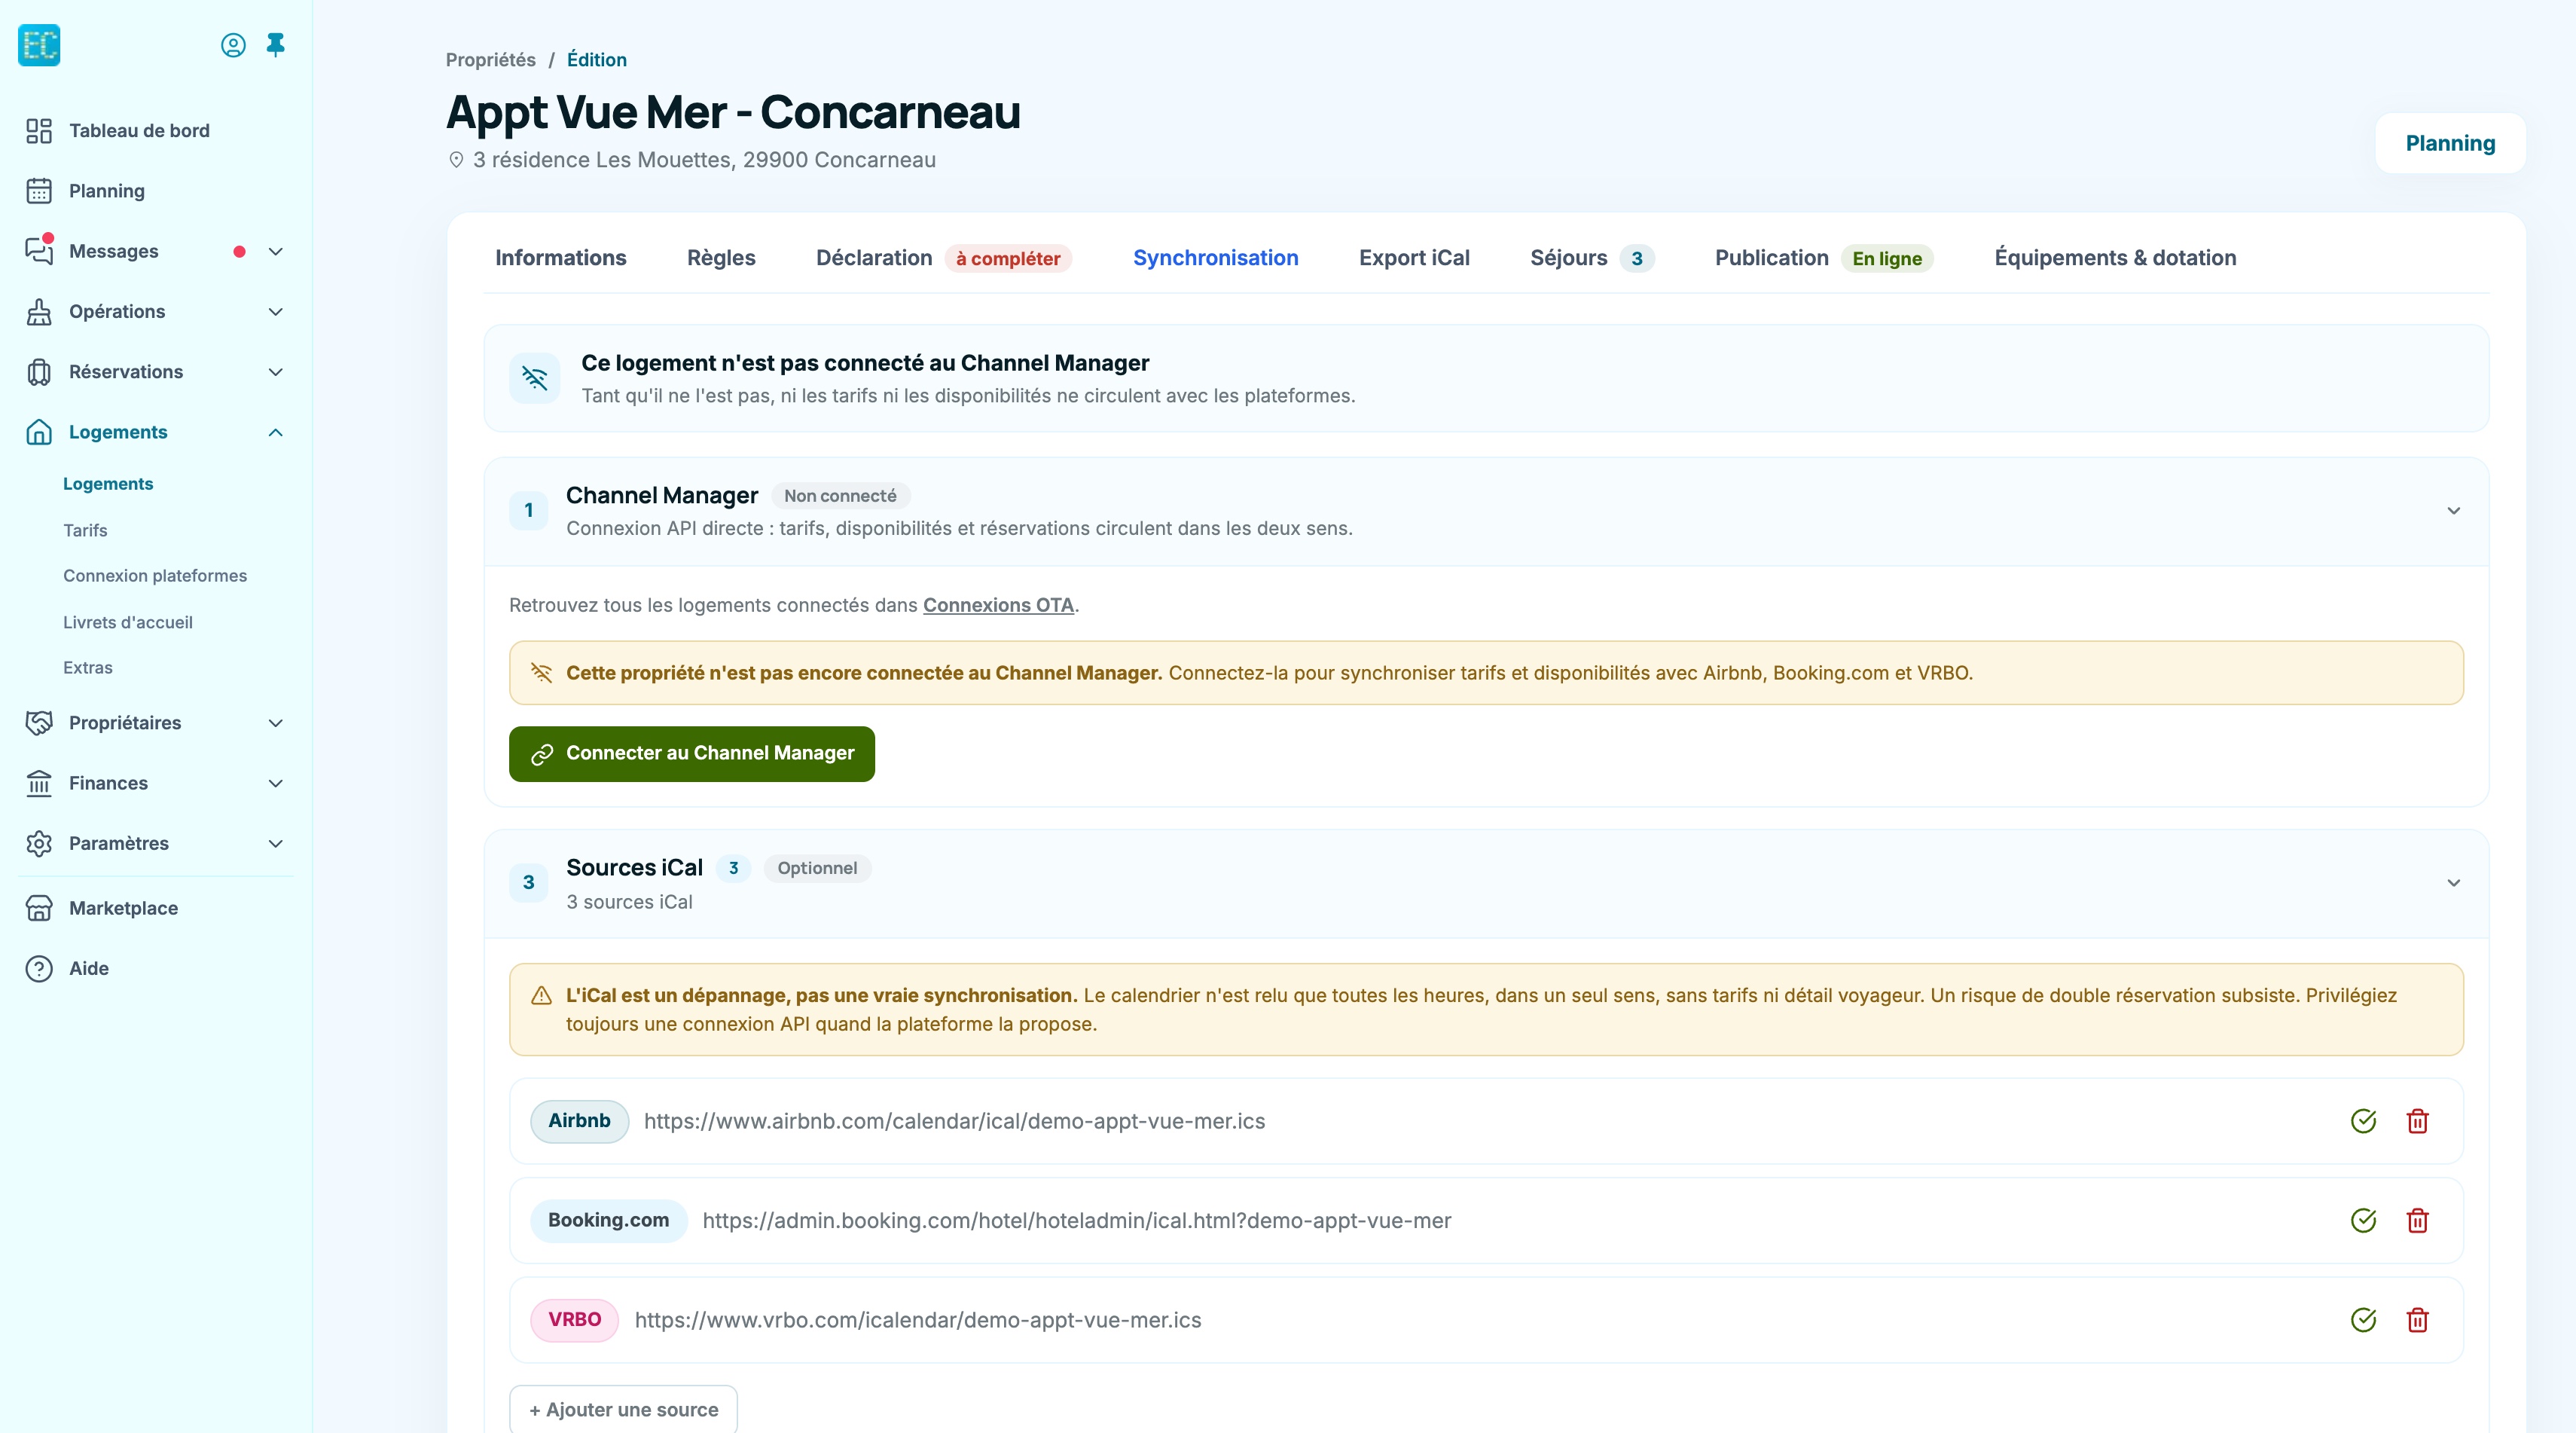Click the red unread dot on Messages
2576x1433 pixels.
(239, 252)
